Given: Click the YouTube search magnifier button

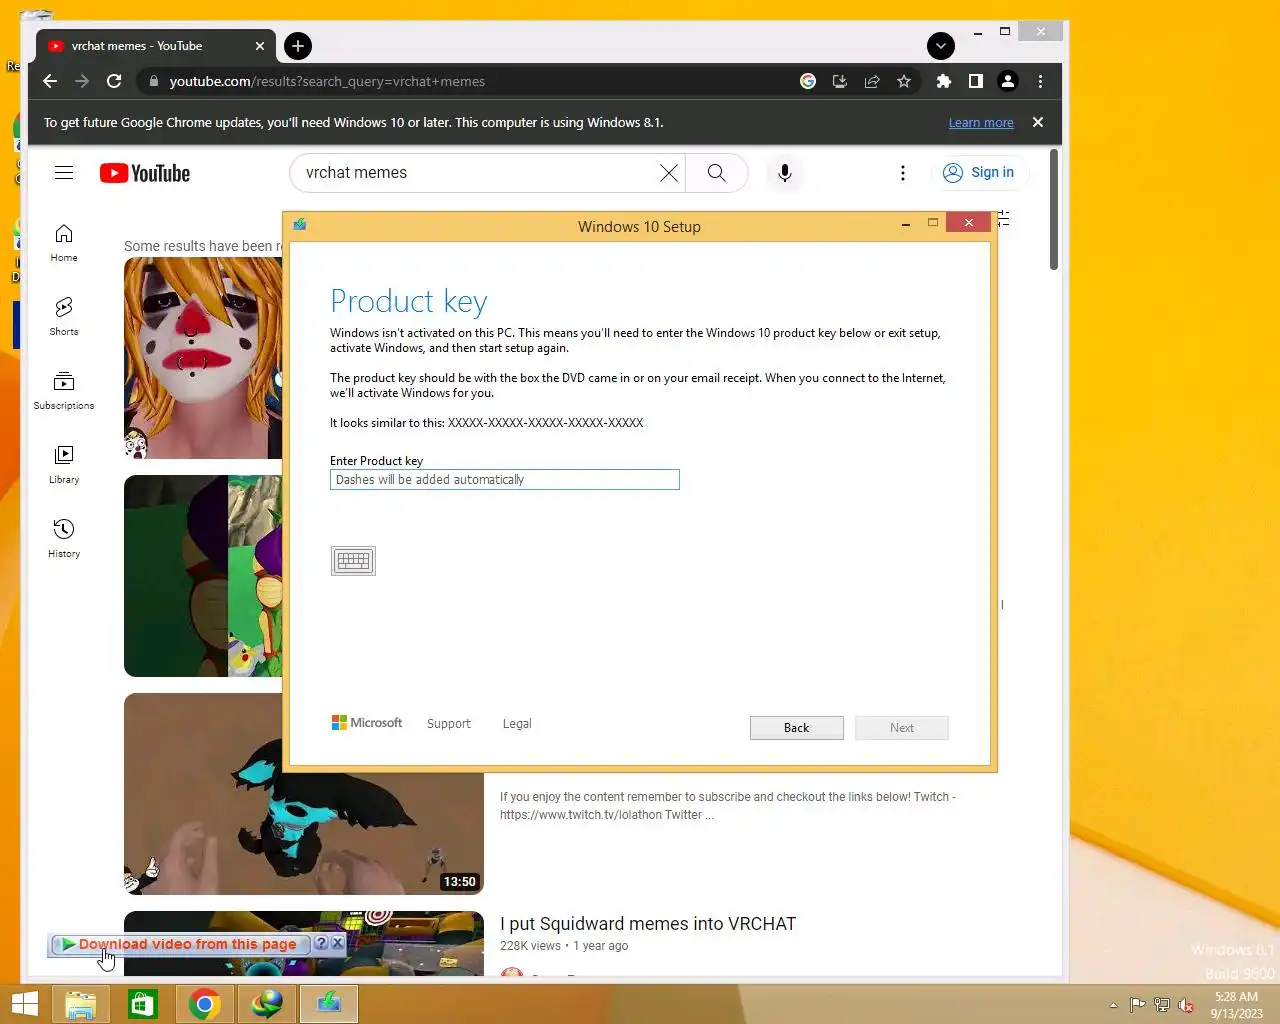Looking at the screenshot, I should [717, 173].
